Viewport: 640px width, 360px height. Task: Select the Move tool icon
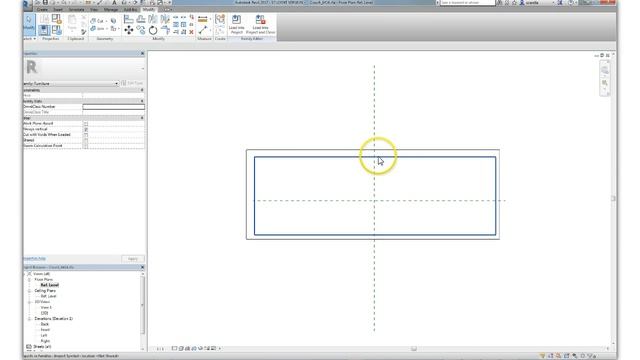(129, 30)
